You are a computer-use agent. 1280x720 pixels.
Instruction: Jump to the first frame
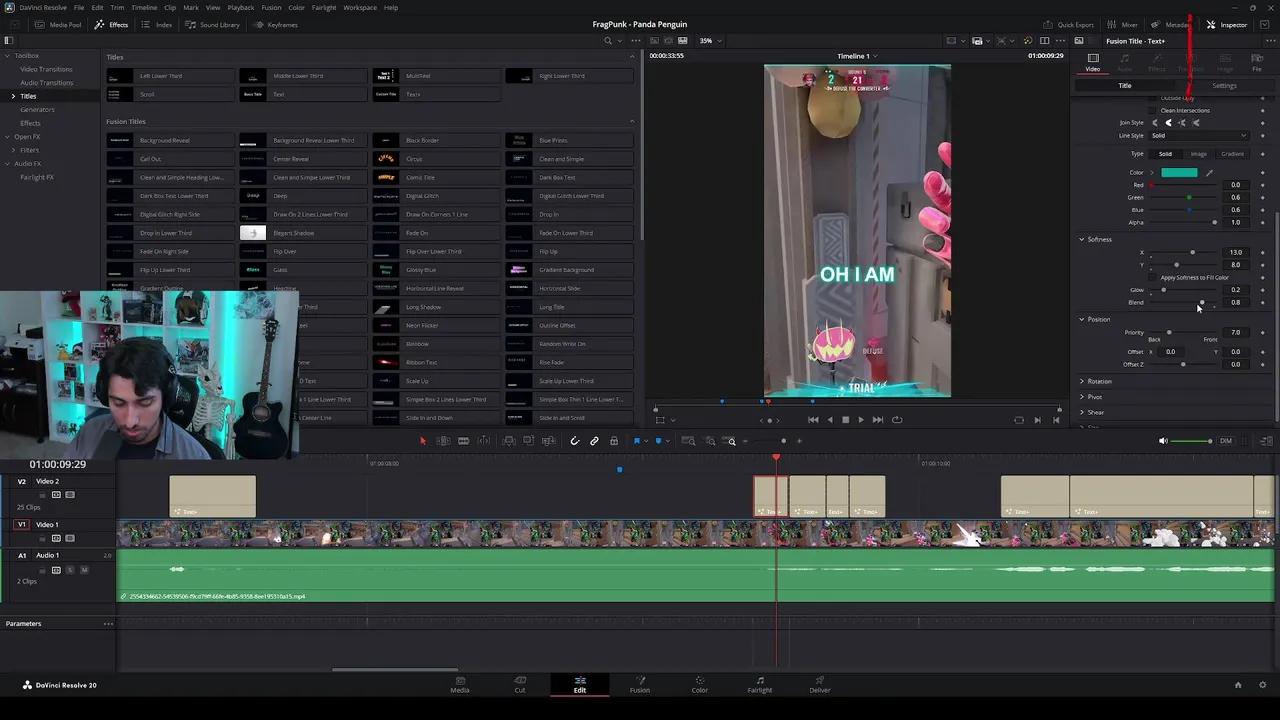[813, 420]
